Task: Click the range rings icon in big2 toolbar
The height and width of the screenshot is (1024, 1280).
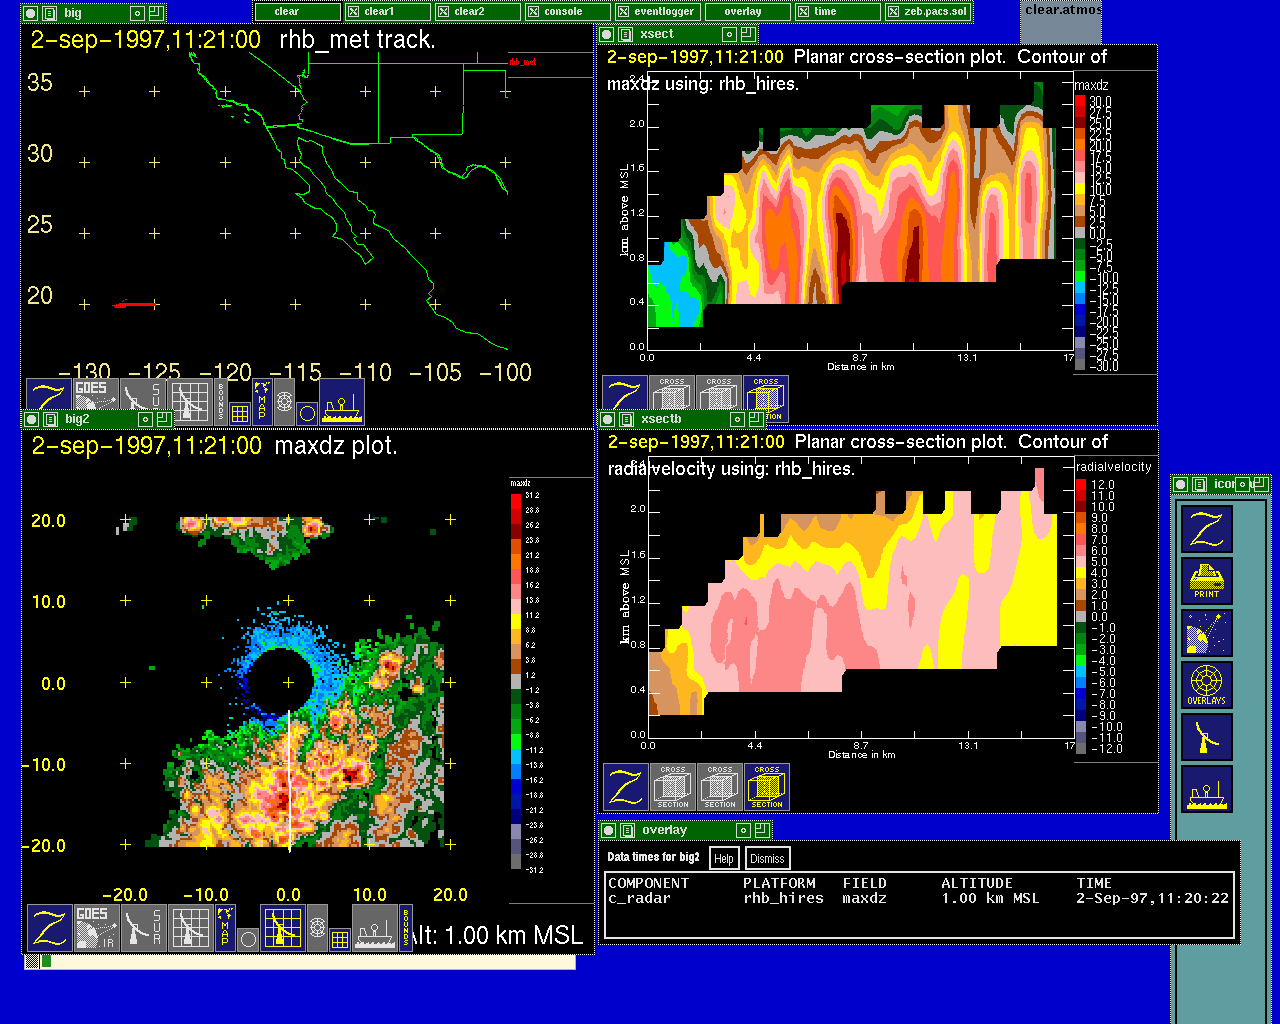Action: pyautogui.click(x=317, y=927)
